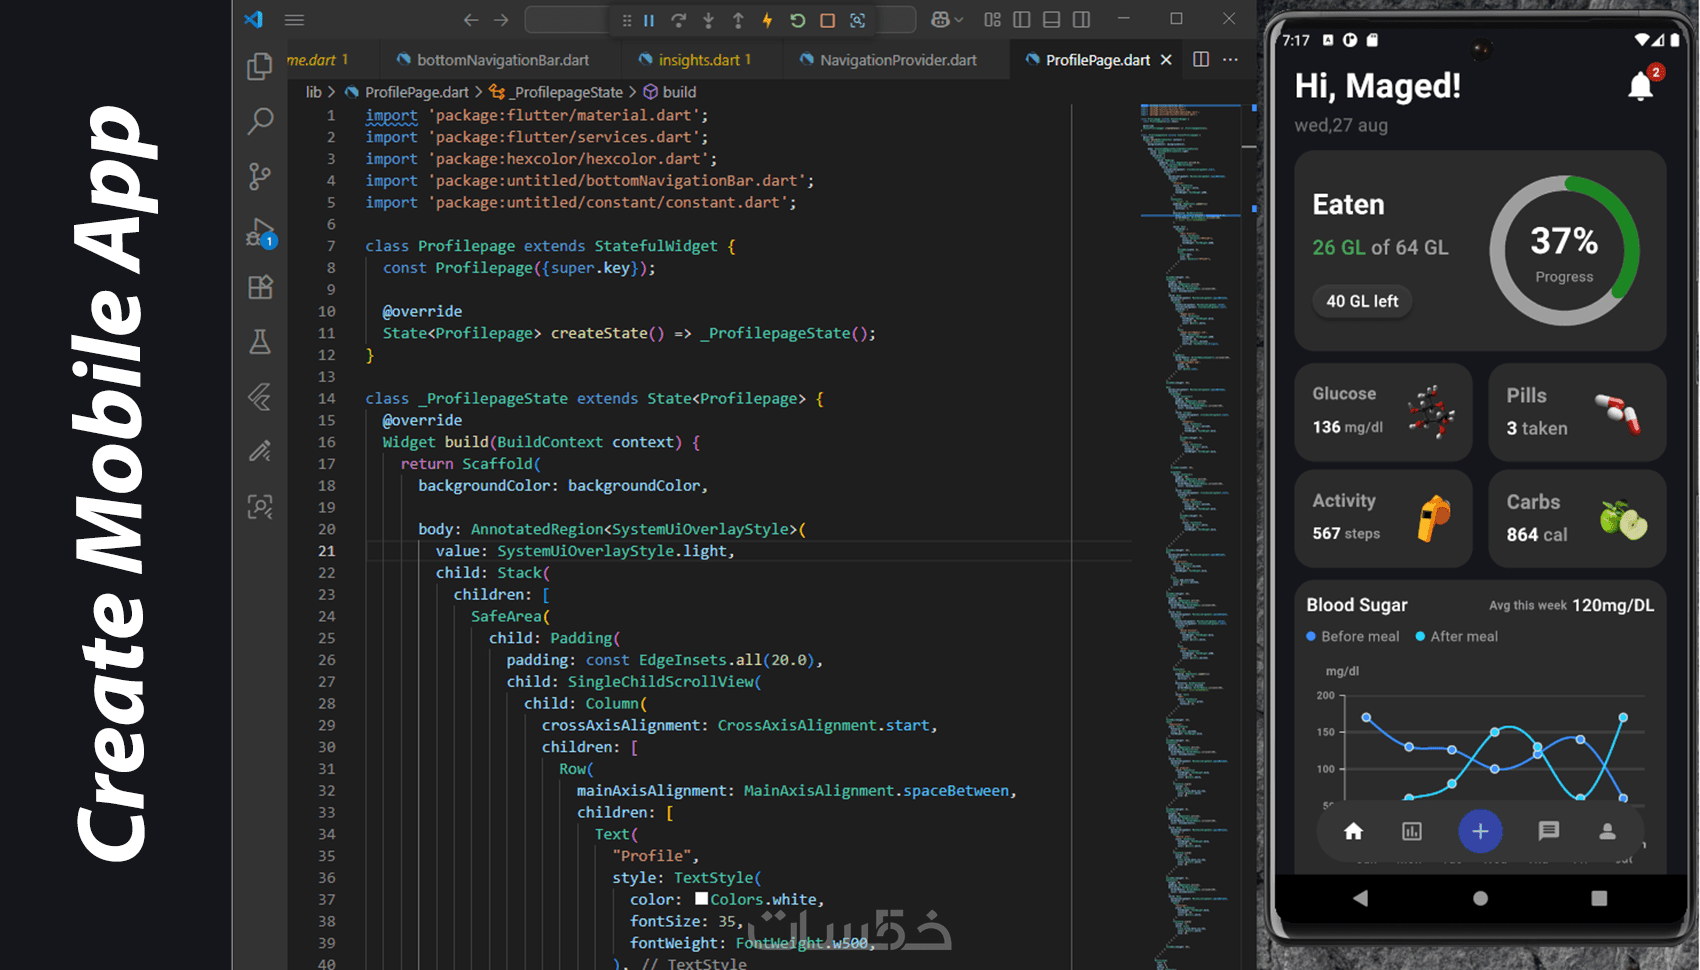Open the Run and Debug view
Image resolution: width=1700 pixels, height=970 pixels.
click(x=260, y=233)
